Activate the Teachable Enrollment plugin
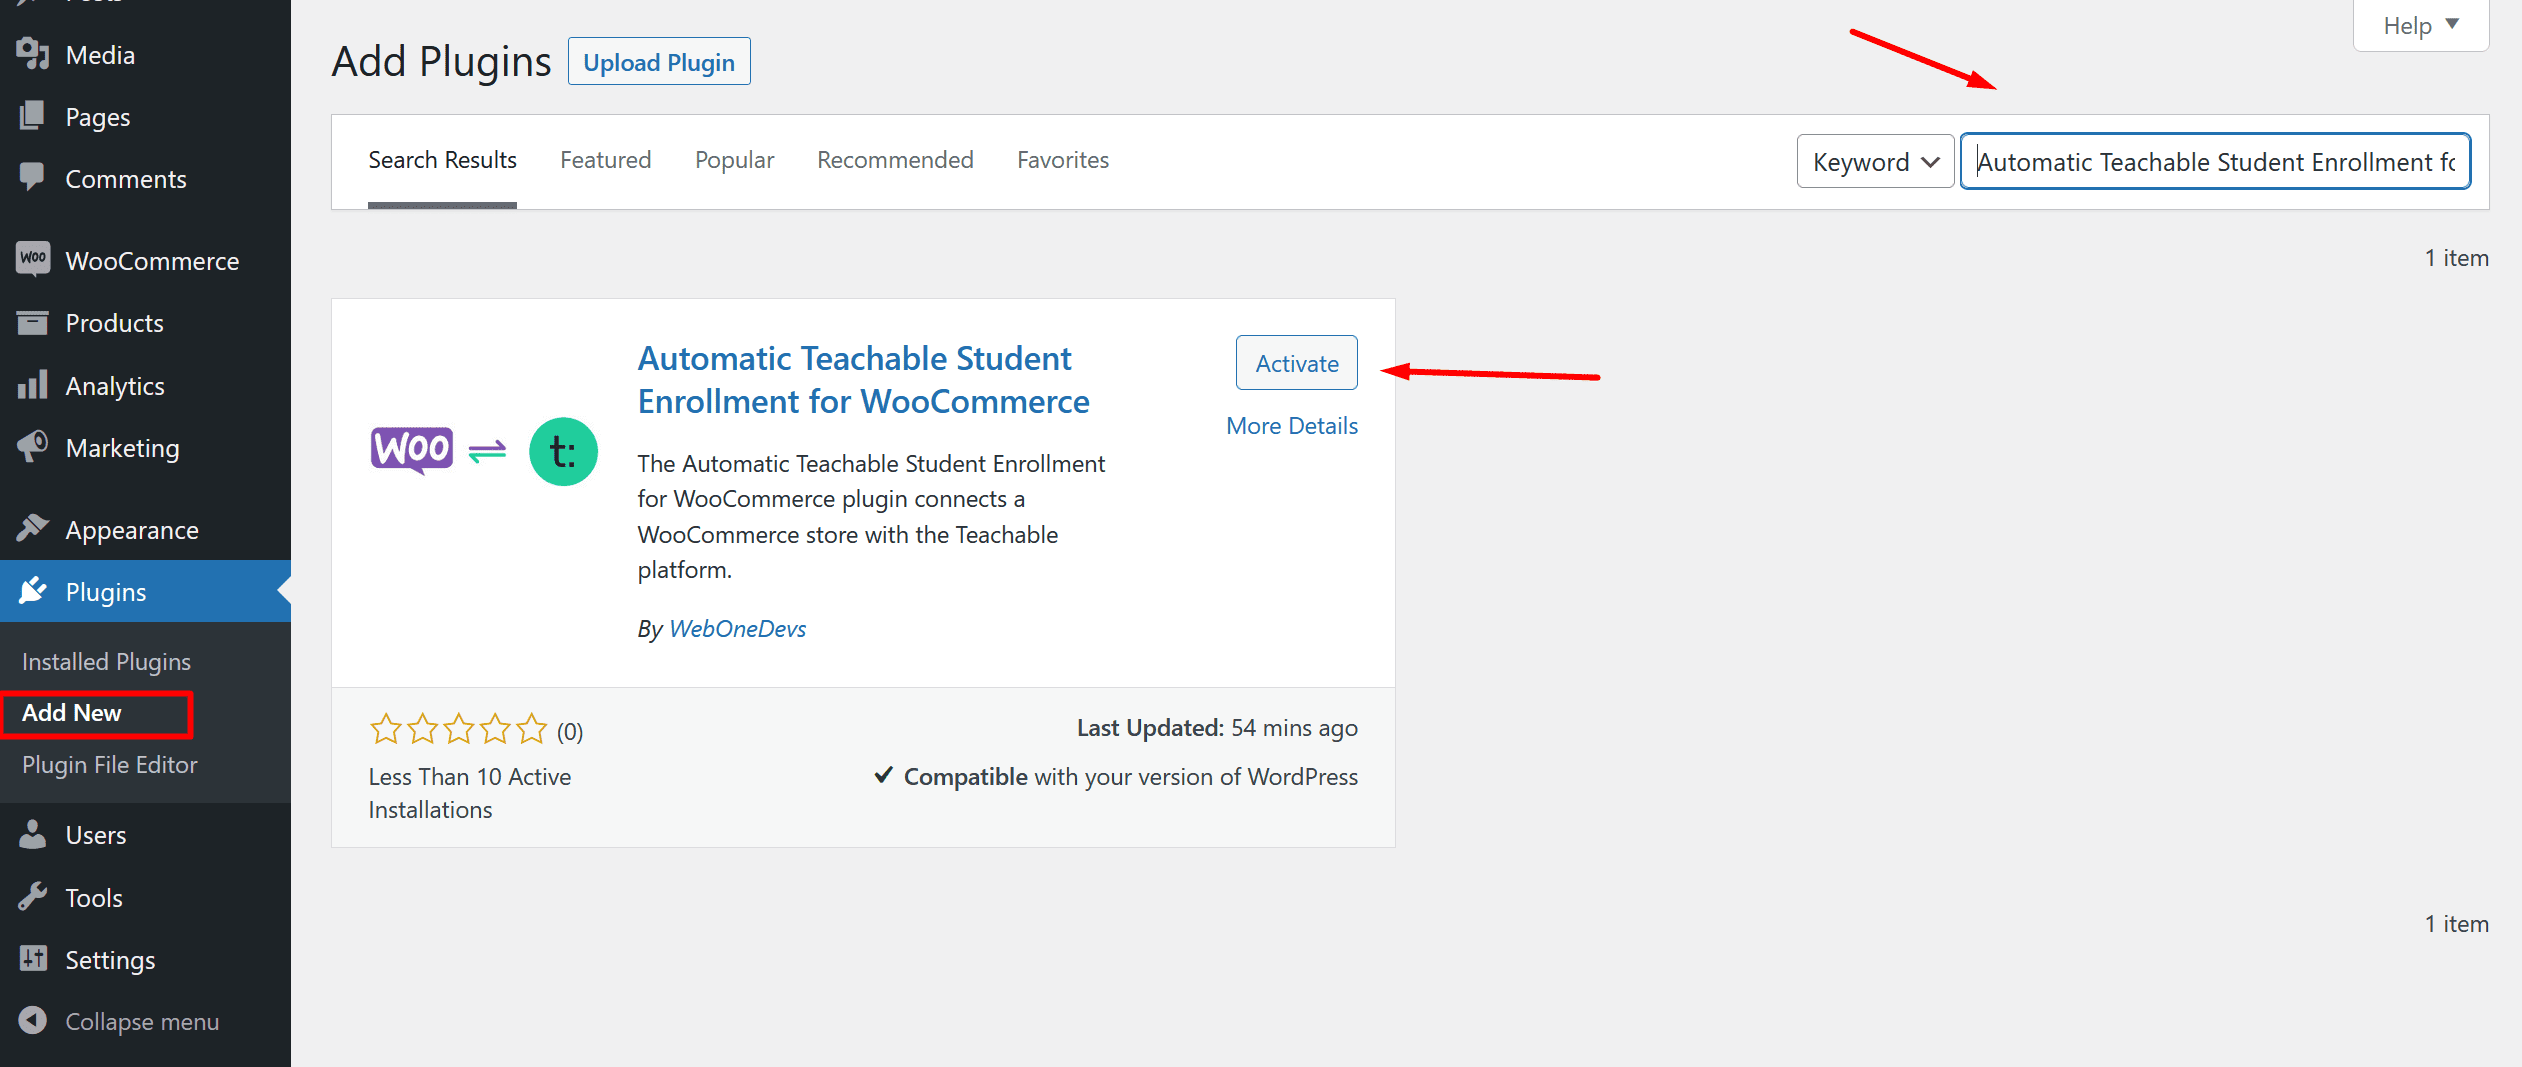This screenshot has height=1067, width=2522. pos(1297,363)
